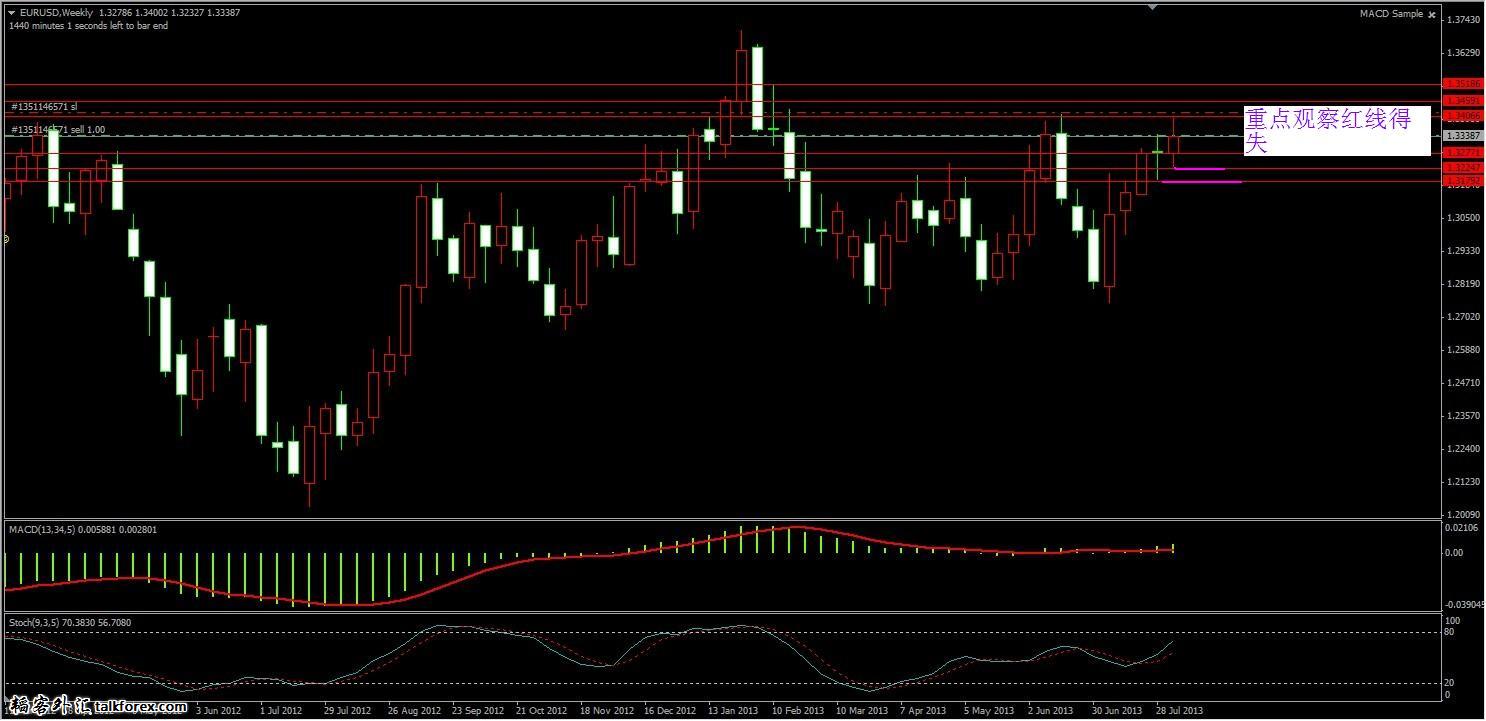
Task: Click the red 1.31792 price level tag
Action: coord(1463,180)
